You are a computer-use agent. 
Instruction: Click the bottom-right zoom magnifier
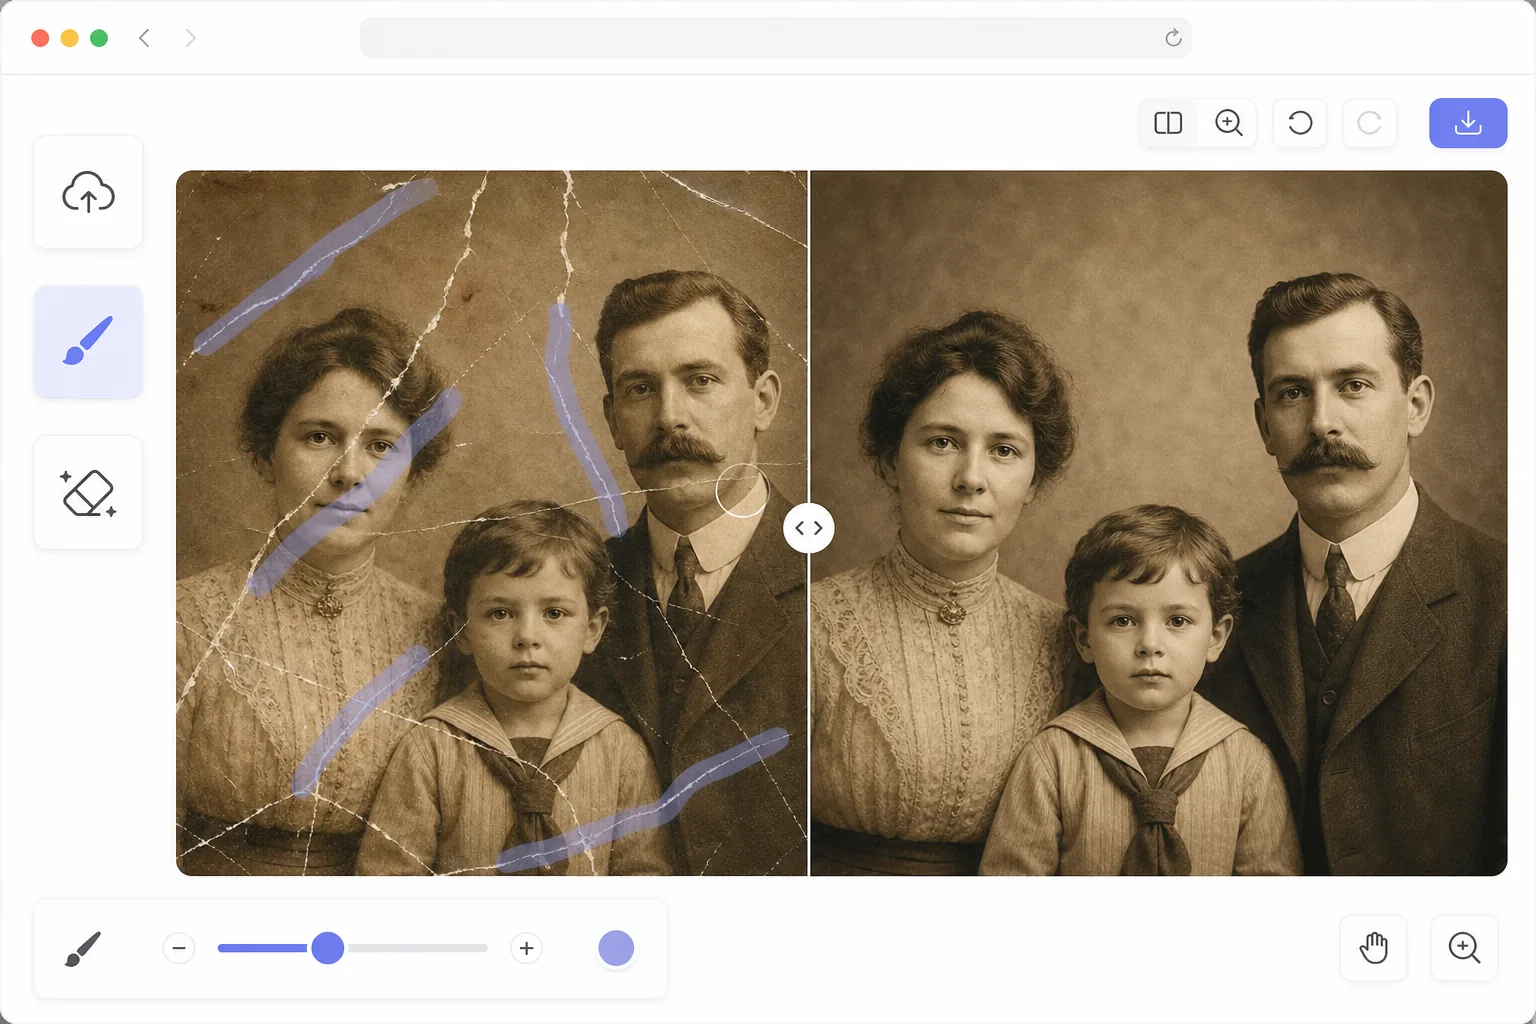(1464, 947)
